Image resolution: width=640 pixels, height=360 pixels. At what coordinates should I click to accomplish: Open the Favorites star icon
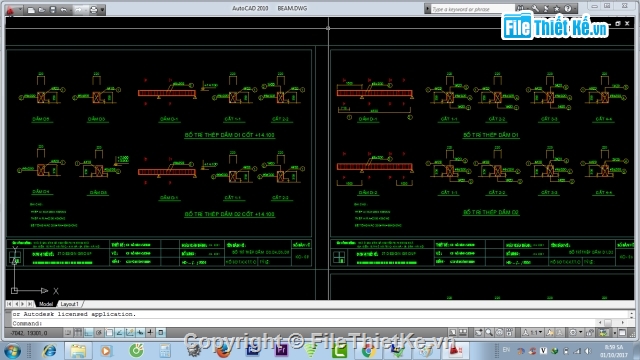pos(557,9)
